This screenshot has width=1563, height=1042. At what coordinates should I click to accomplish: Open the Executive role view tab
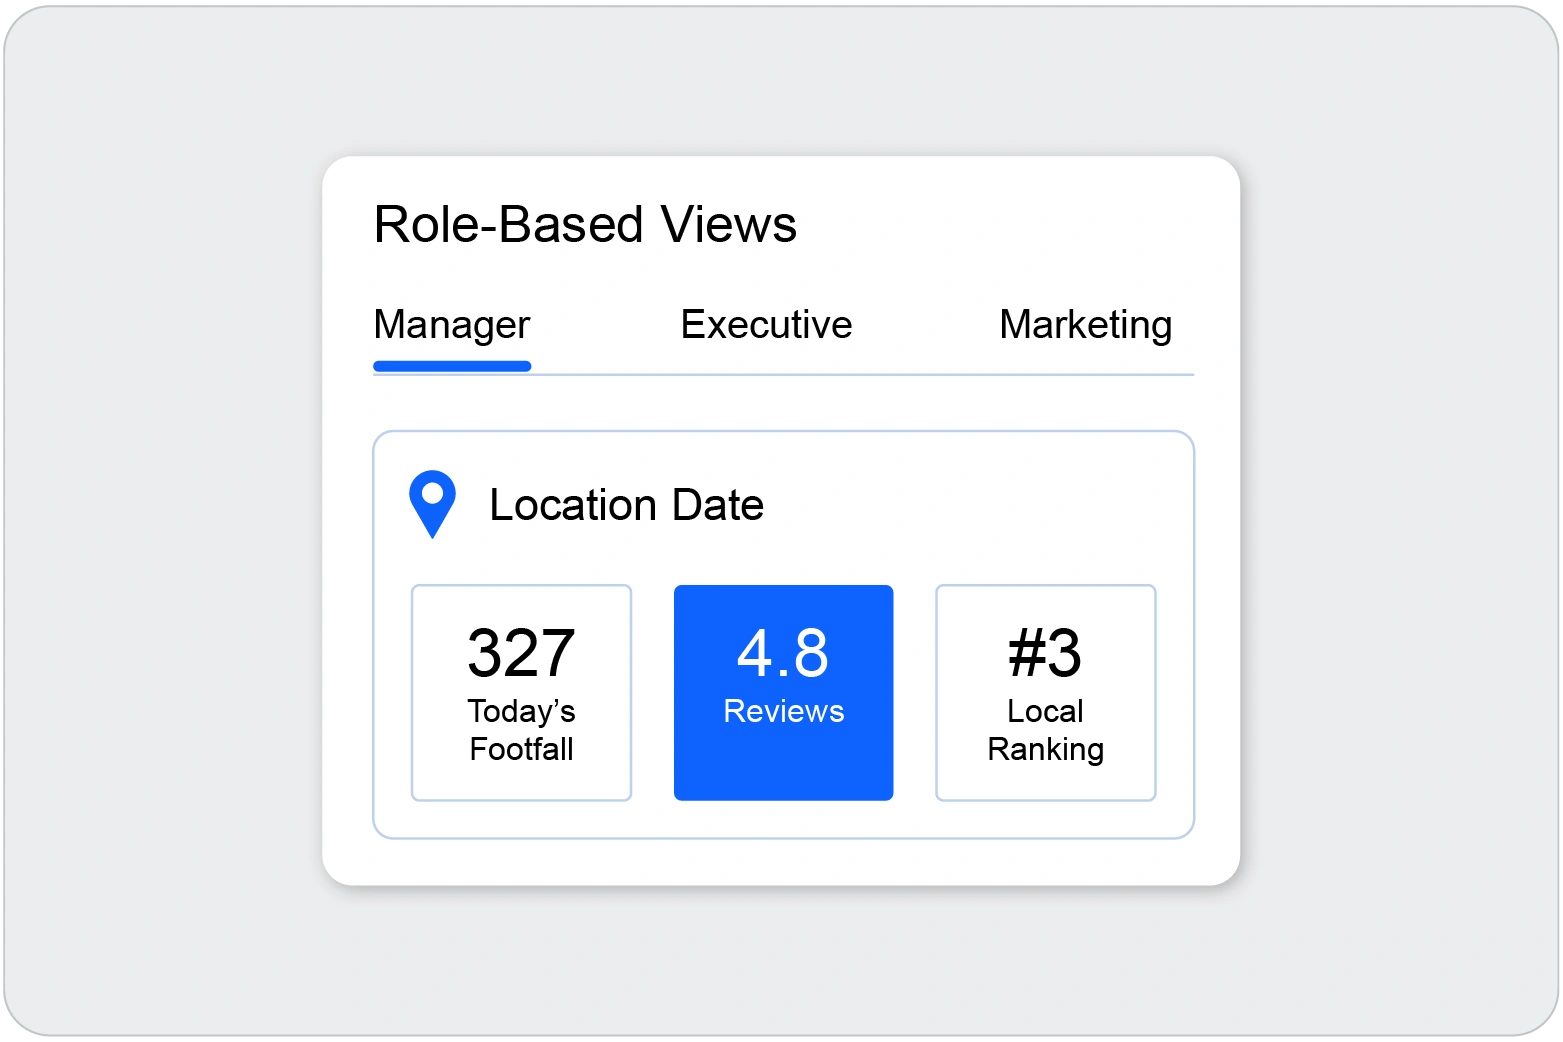click(x=766, y=325)
